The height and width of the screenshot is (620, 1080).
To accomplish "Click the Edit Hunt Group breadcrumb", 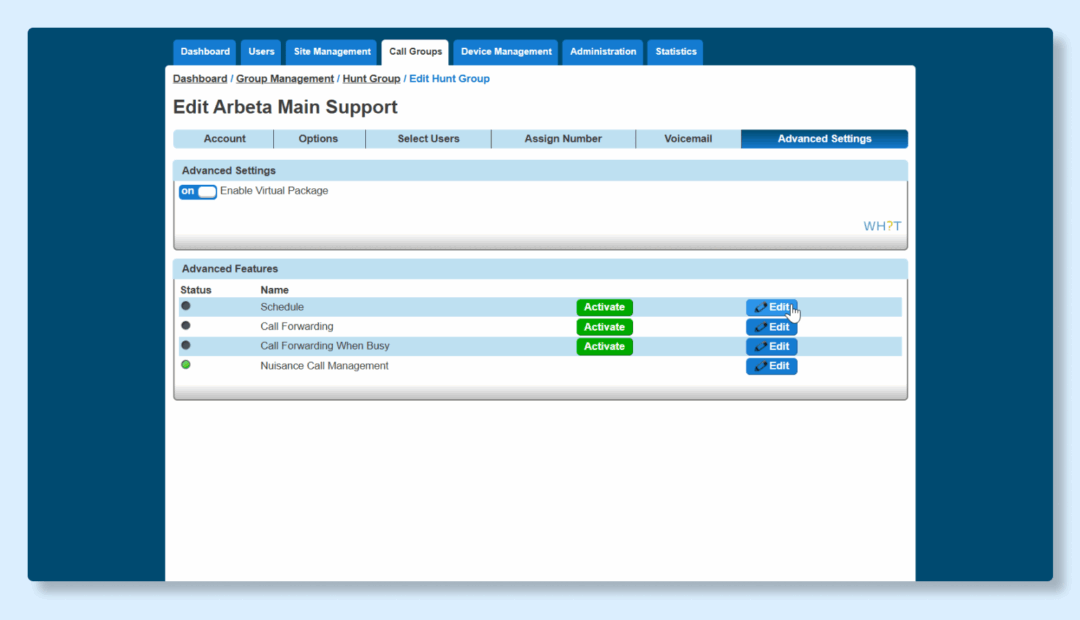I will (449, 79).
